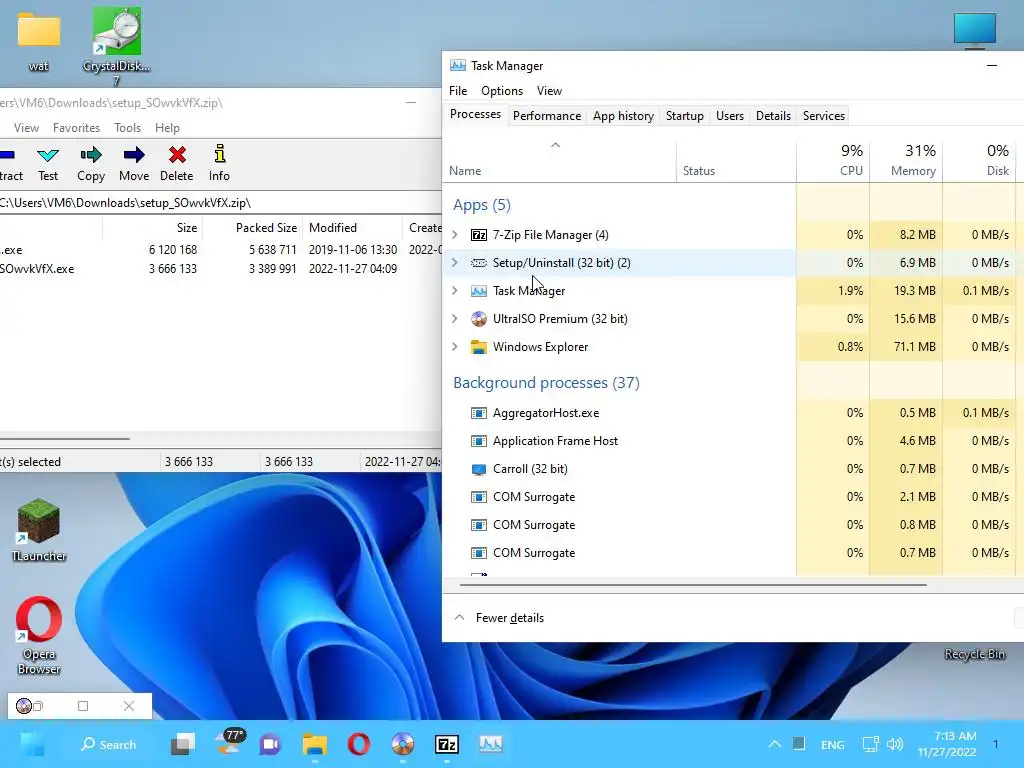
Task: Sort 7-Zip list by Modified column
Action: point(353,228)
